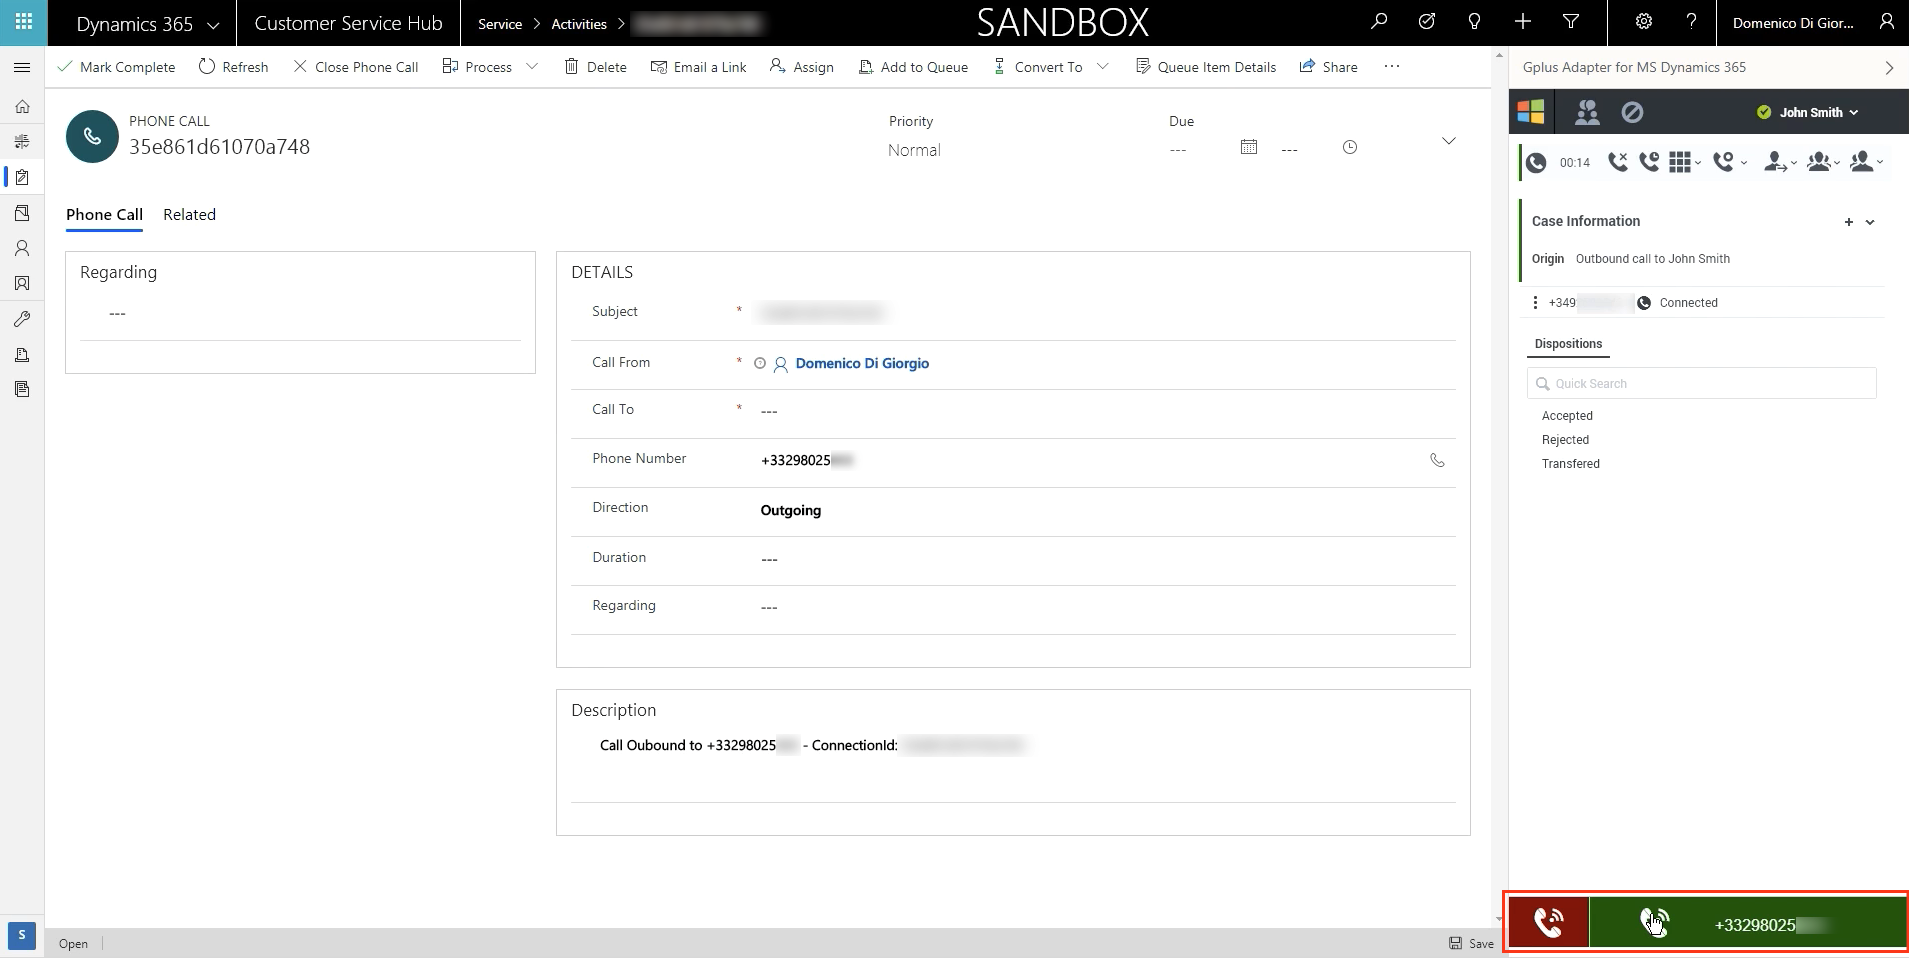This screenshot has width=1909, height=958.
Task: Open the instant conference dropdown
Action: coord(1824,162)
